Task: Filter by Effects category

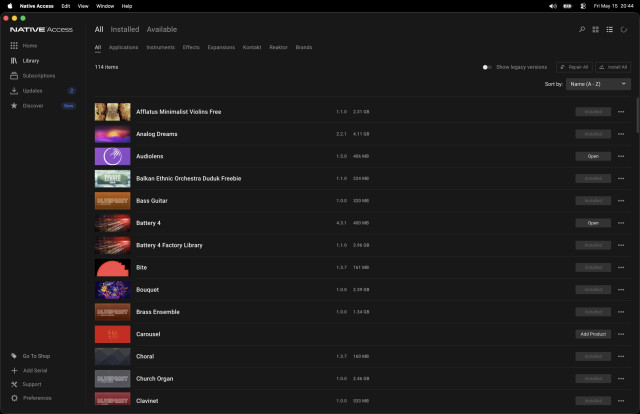Action: coord(191,47)
